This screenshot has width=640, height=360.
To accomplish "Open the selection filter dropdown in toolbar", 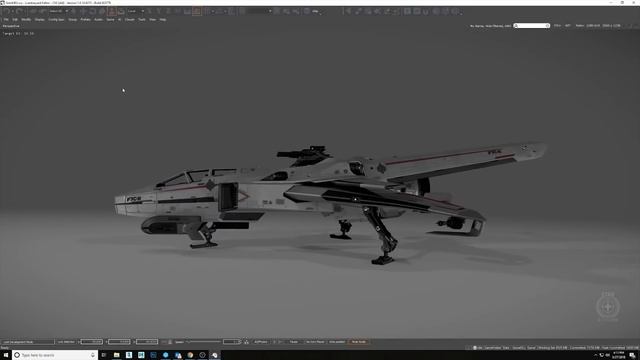I will tap(59, 11).
